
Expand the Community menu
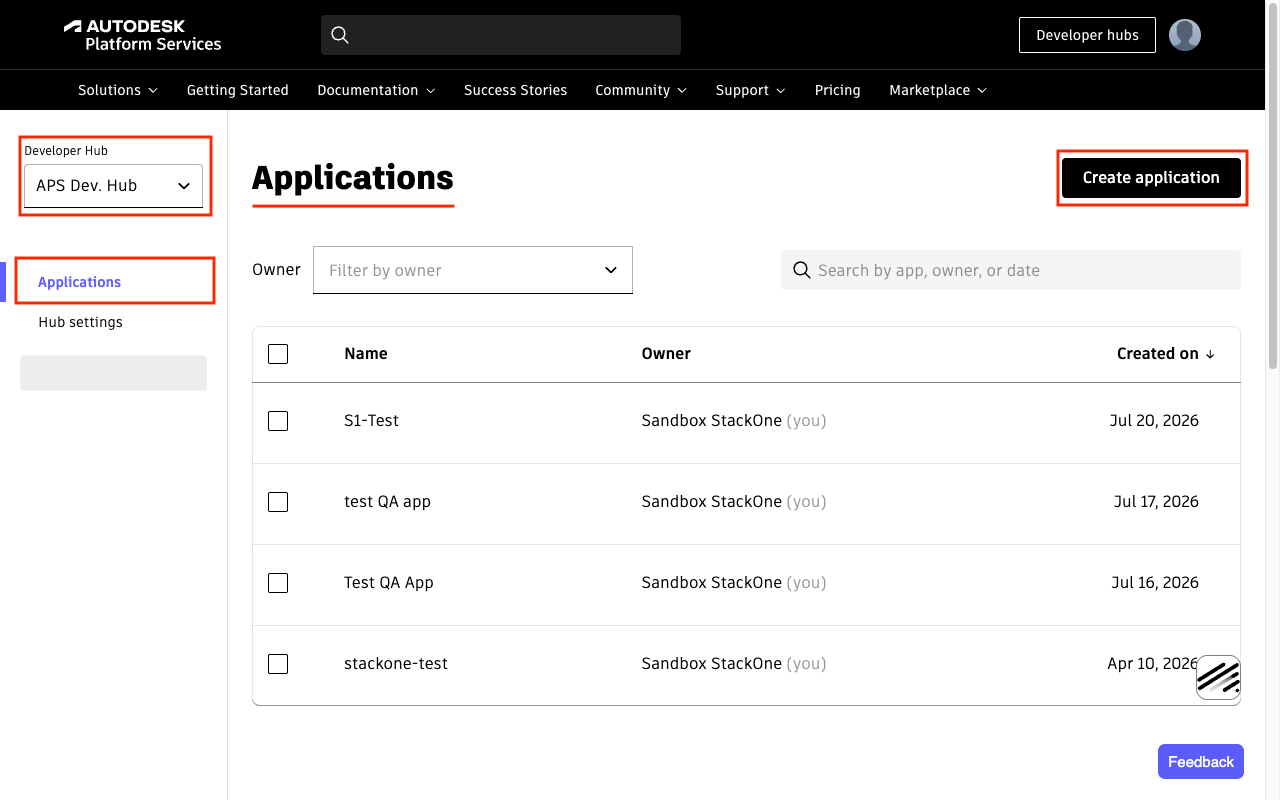641,90
